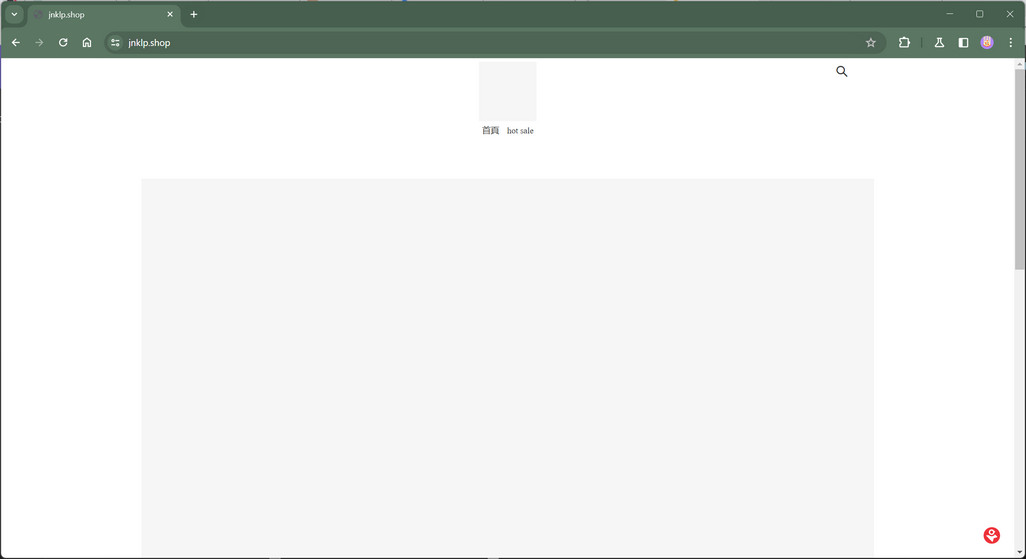Open a new tab with plus button

point(194,14)
